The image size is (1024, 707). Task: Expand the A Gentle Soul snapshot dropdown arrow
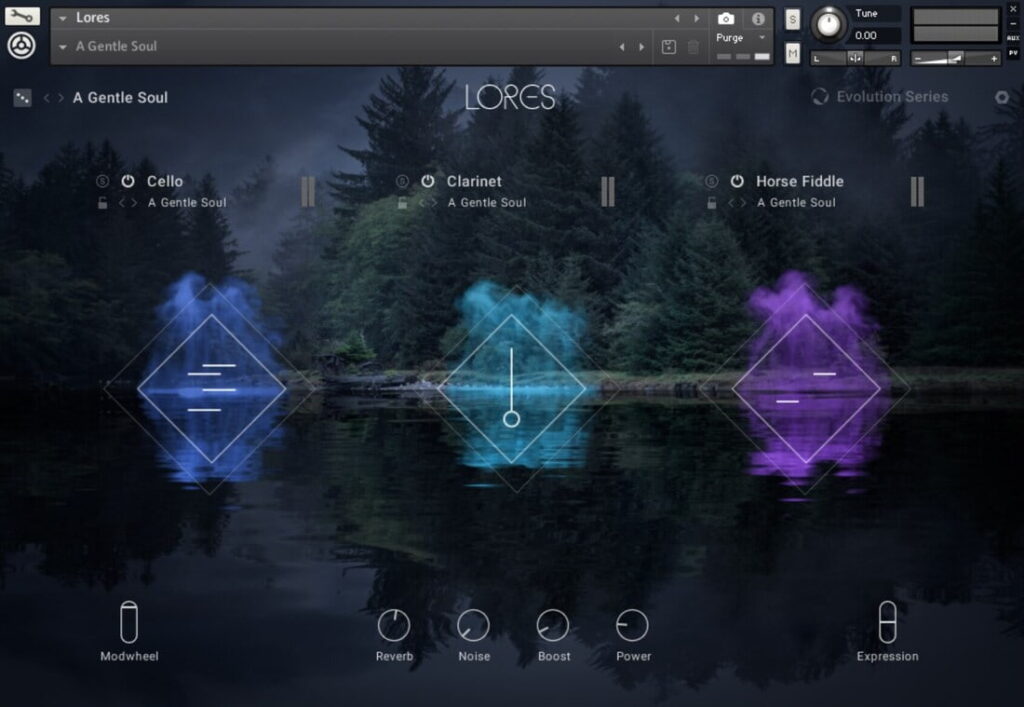point(63,47)
